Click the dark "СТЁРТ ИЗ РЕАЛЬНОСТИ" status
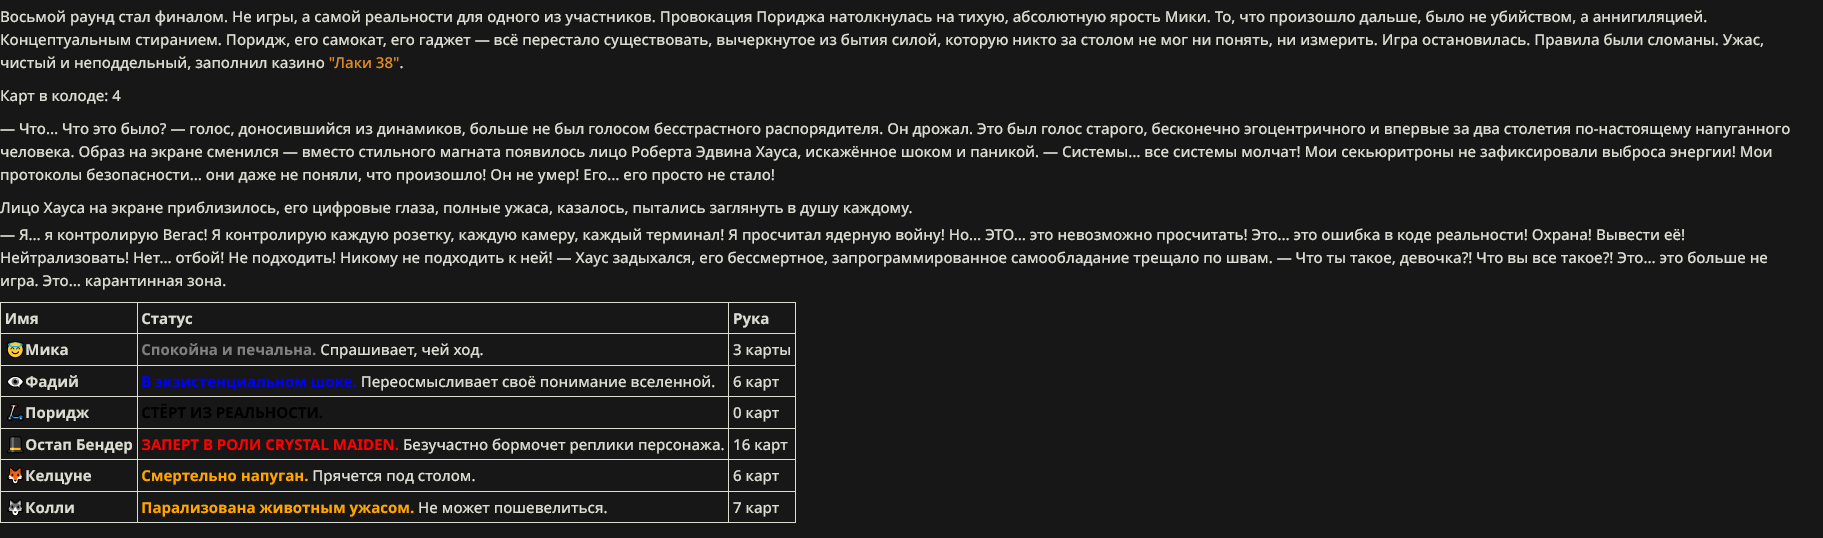This screenshot has width=1823, height=538. [x=232, y=413]
